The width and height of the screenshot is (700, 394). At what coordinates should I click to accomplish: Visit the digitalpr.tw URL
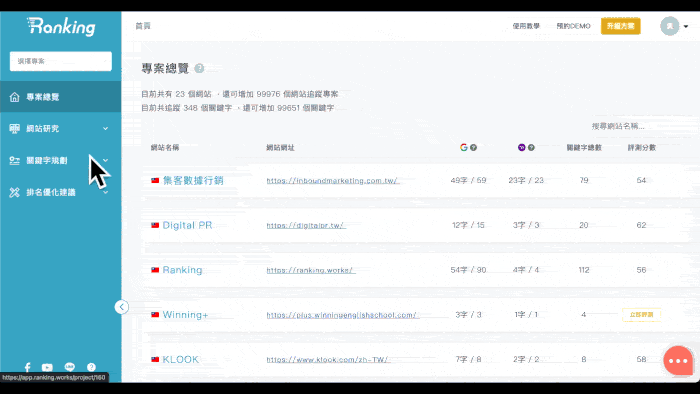tap(306, 225)
